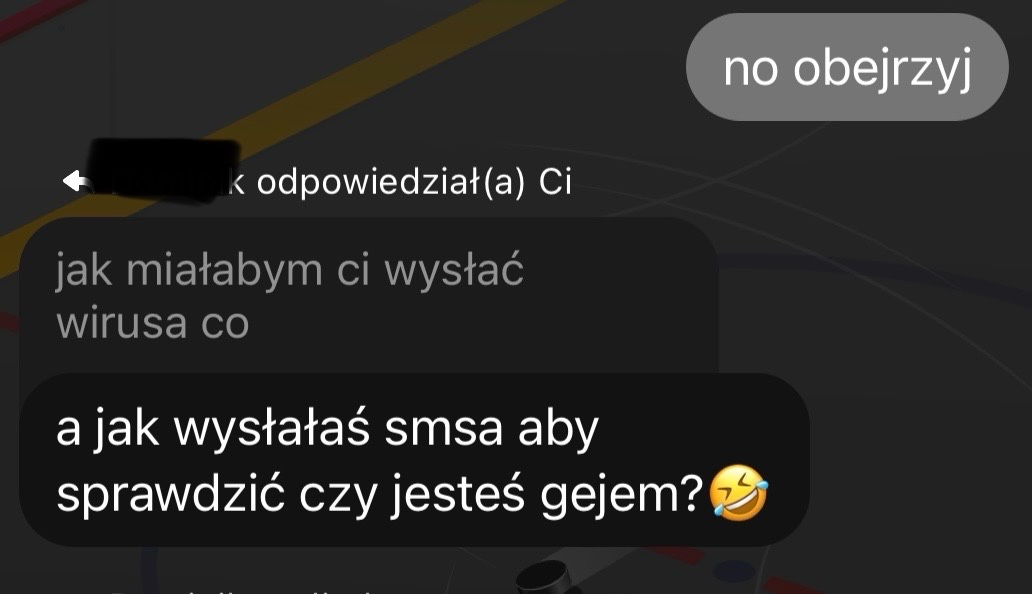Click the 'odpowiedział(a) Ci' reply label
Image resolution: width=1032 pixels, height=594 pixels.
[x=414, y=182]
